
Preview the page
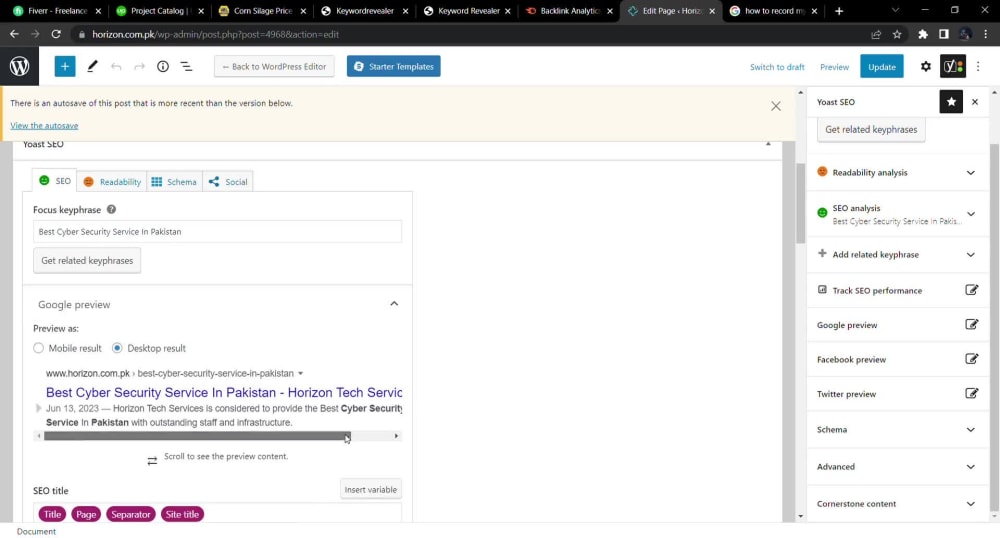[x=834, y=67]
